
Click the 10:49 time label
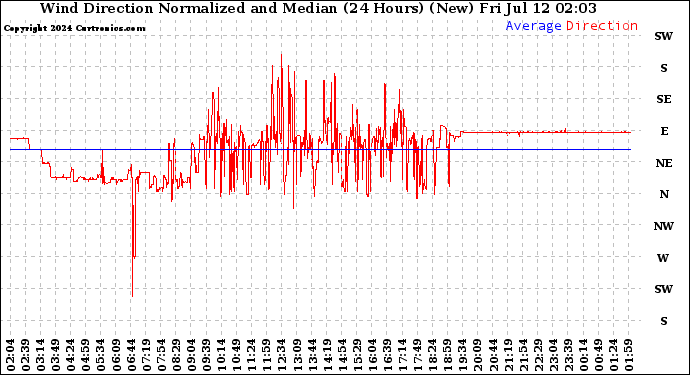[236, 355]
